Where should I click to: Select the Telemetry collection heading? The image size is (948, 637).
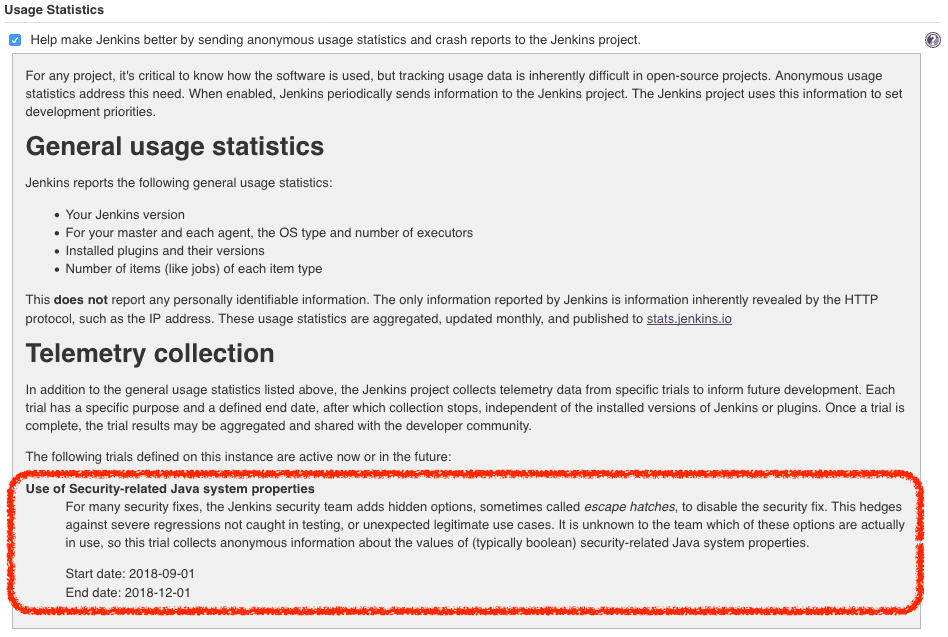coord(150,353)
